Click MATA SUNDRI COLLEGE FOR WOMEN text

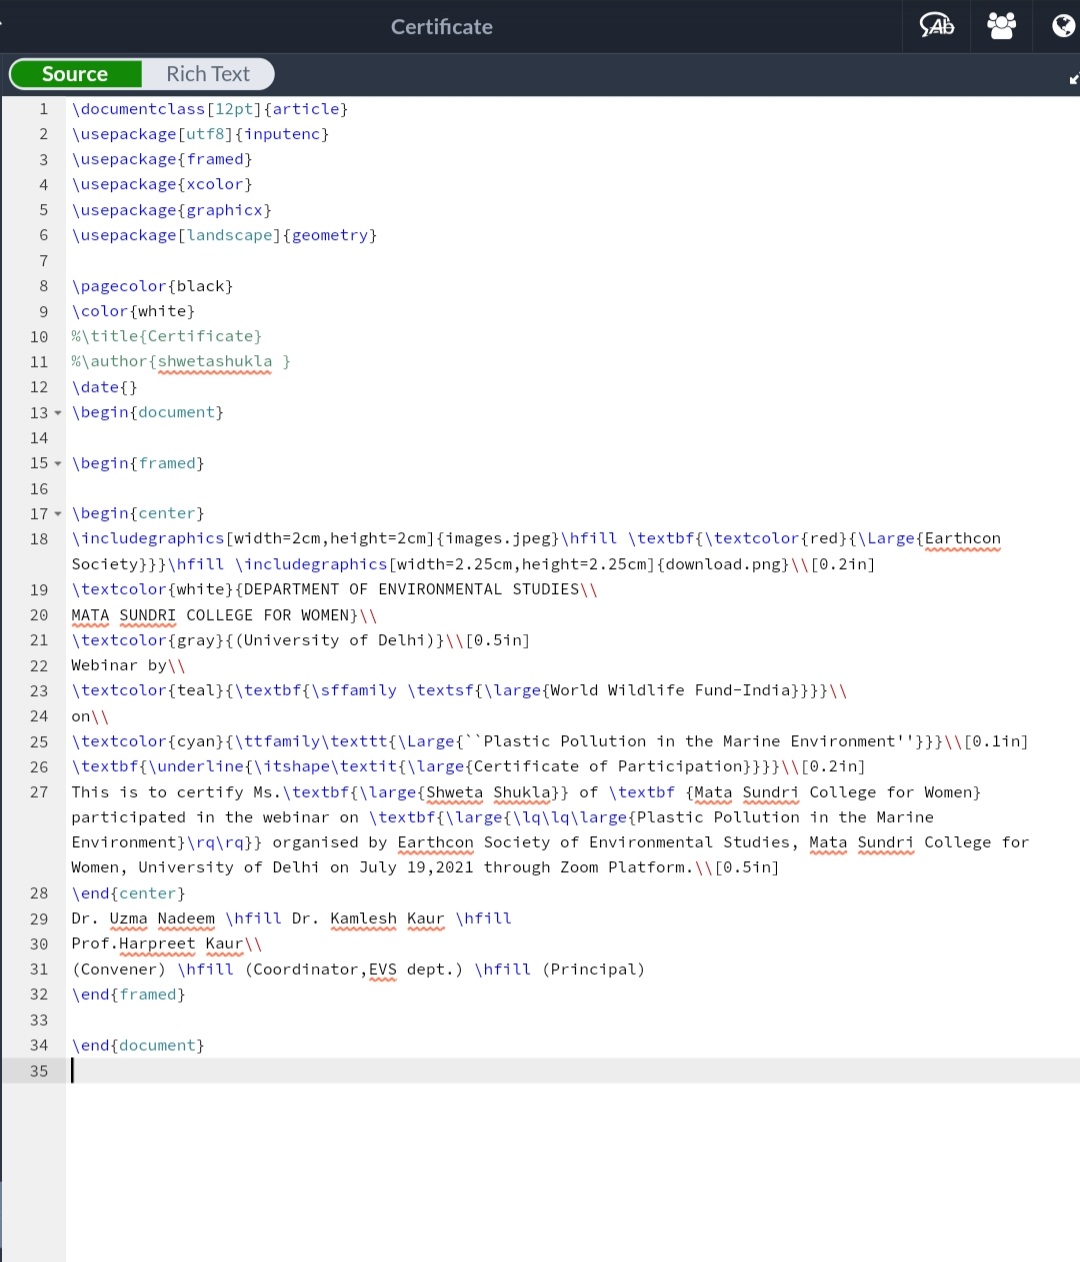pos(211,615)
